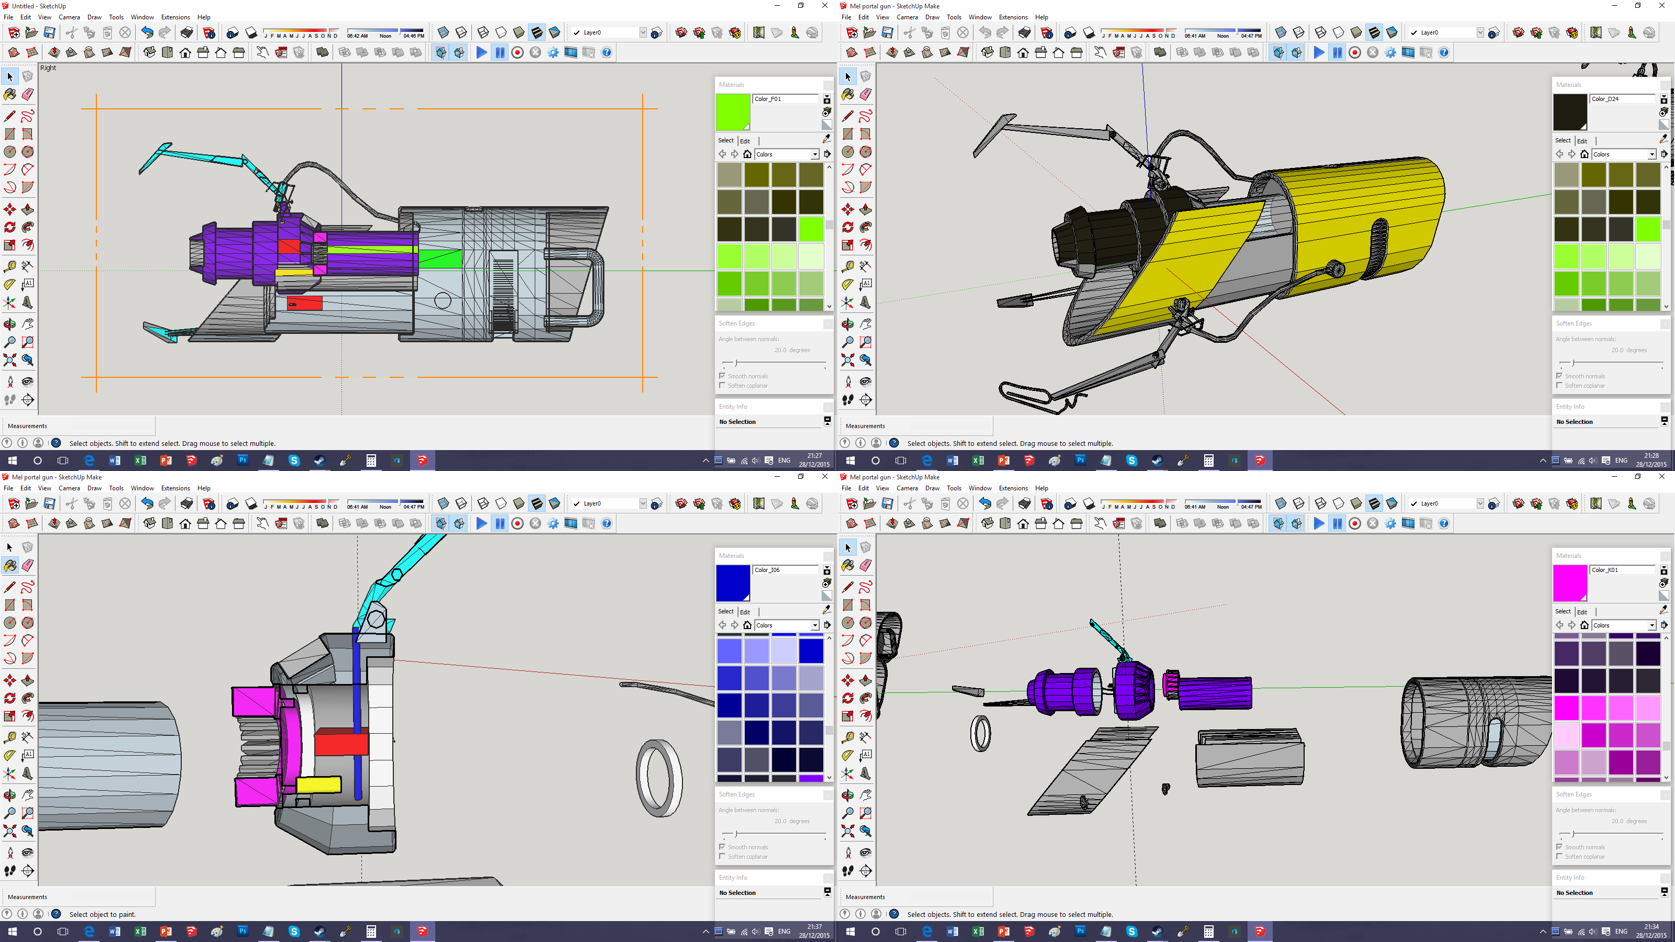Toggle Smooth normals checkbox in top-right window
Screen dimensions: 1675x942
[x=1559, y=376]
